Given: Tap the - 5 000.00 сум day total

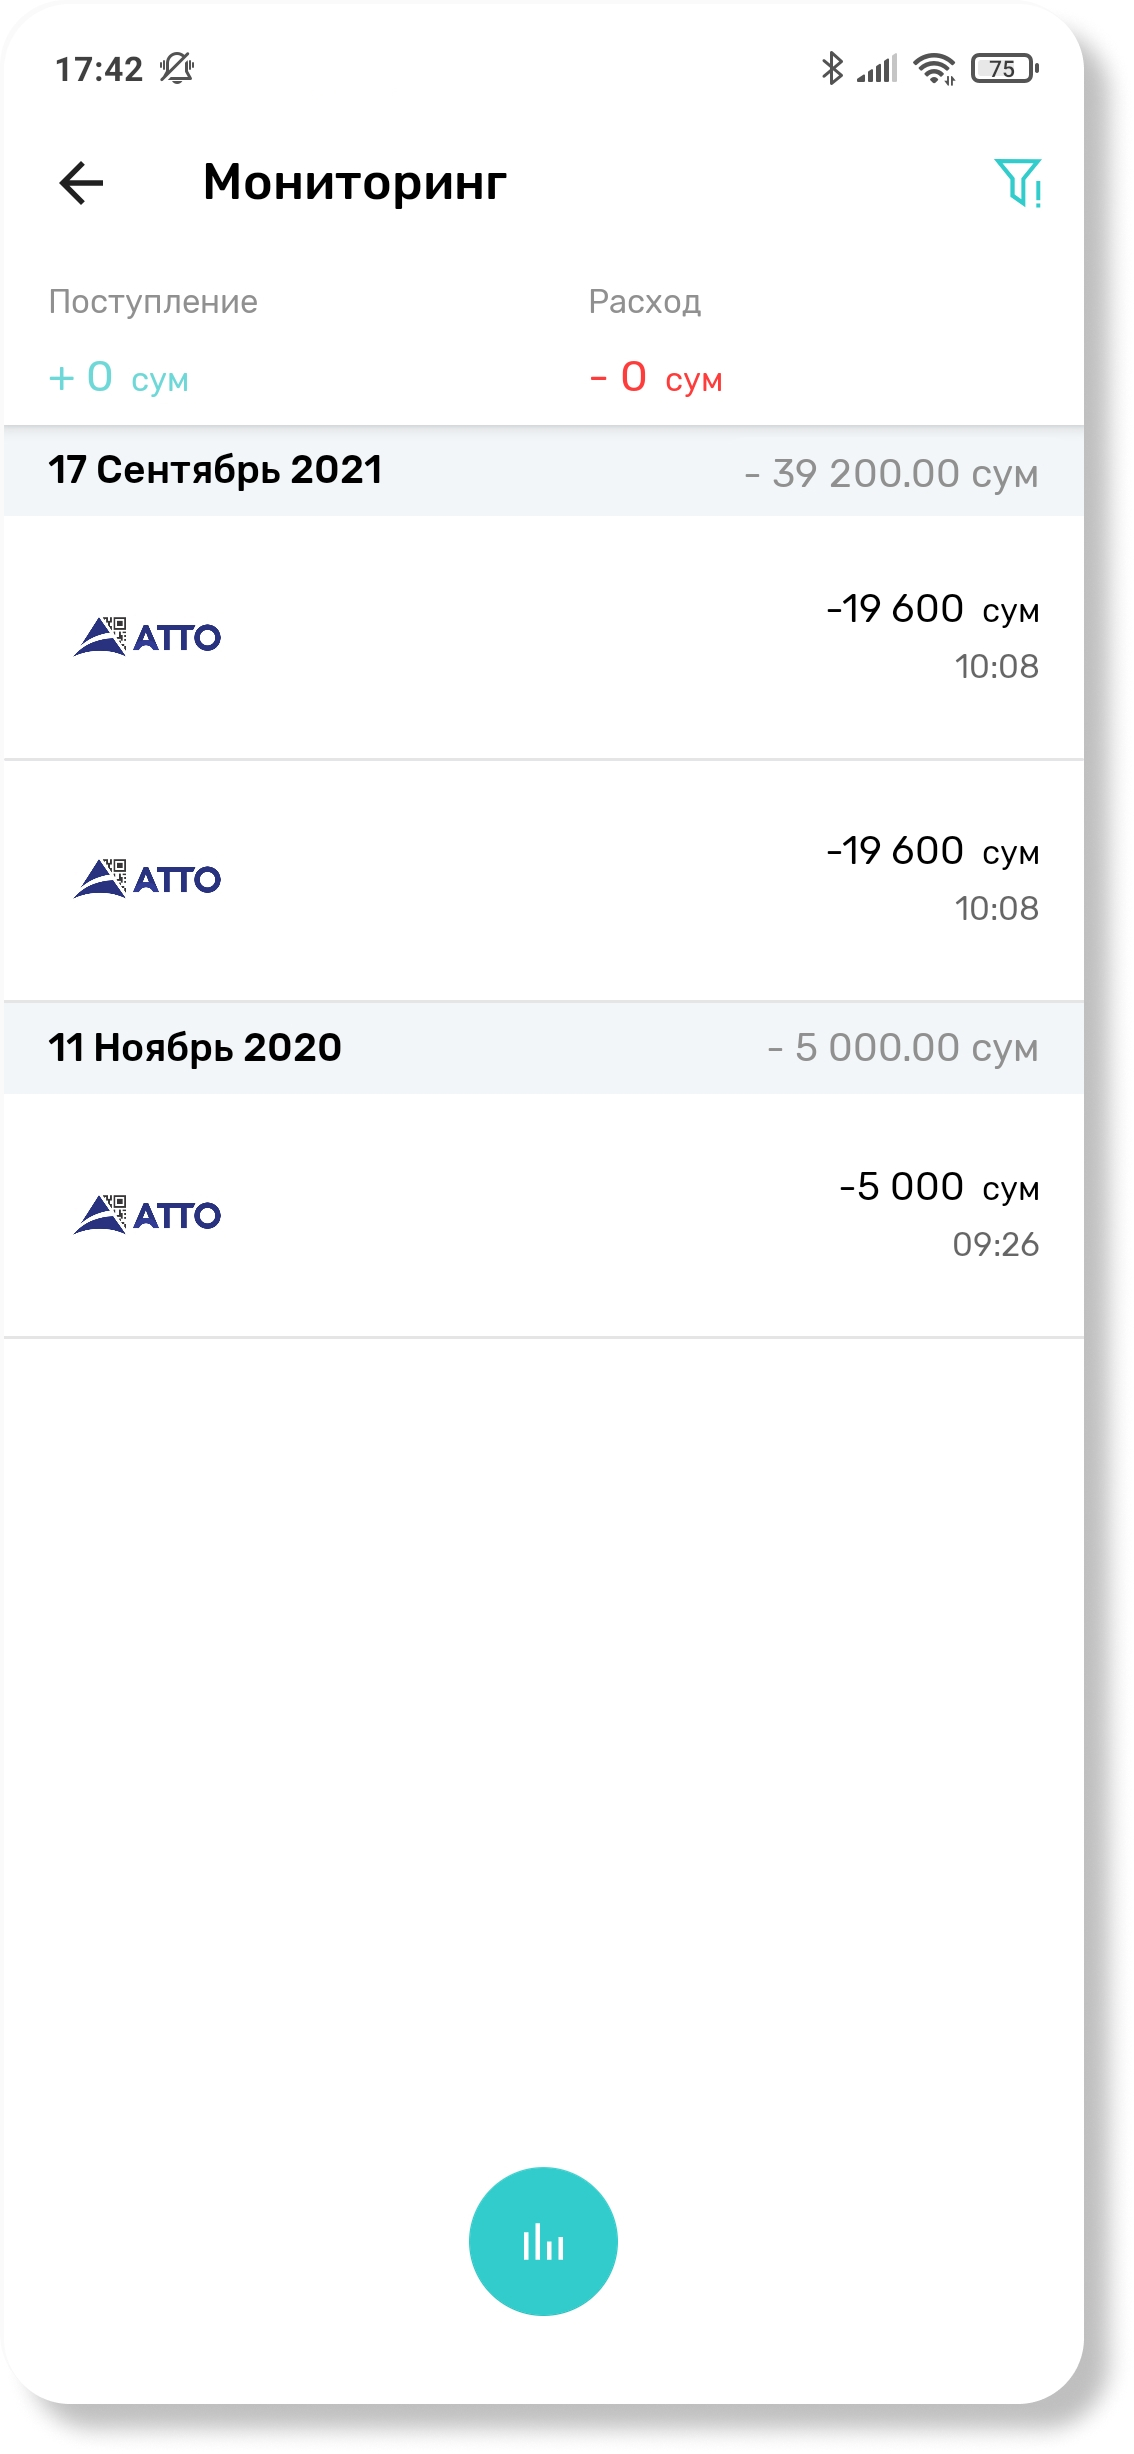Looking at the screenshot, I should click(903, 1048).
